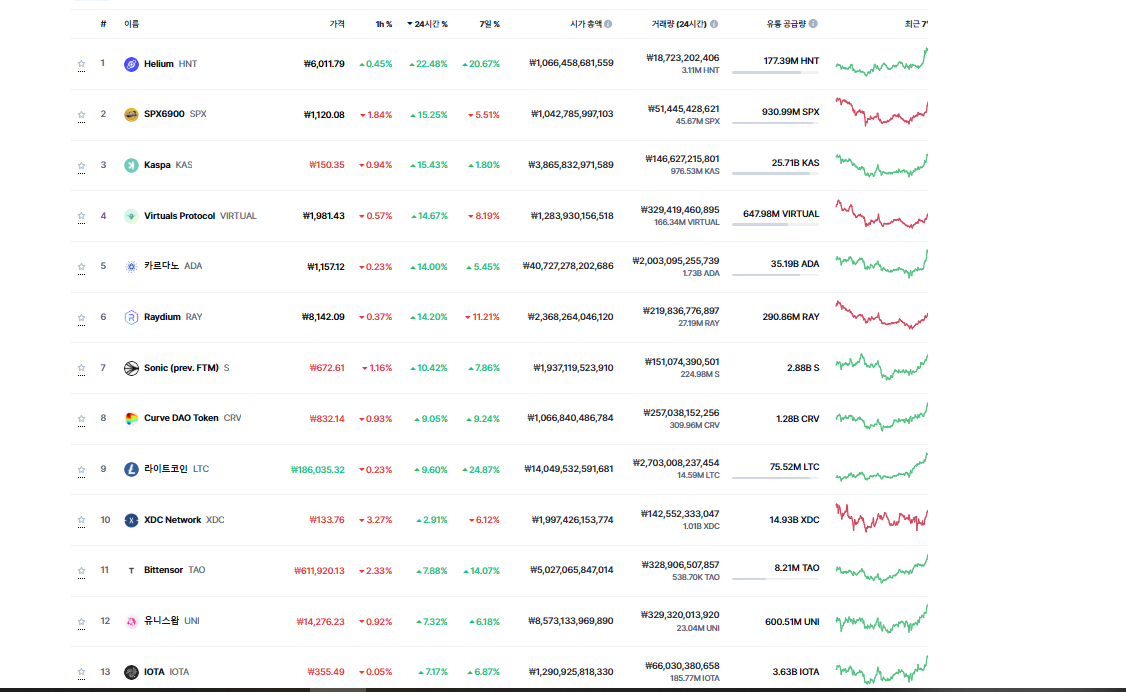Click IOTA supply 3.63B IOTA

click(796, 672)
